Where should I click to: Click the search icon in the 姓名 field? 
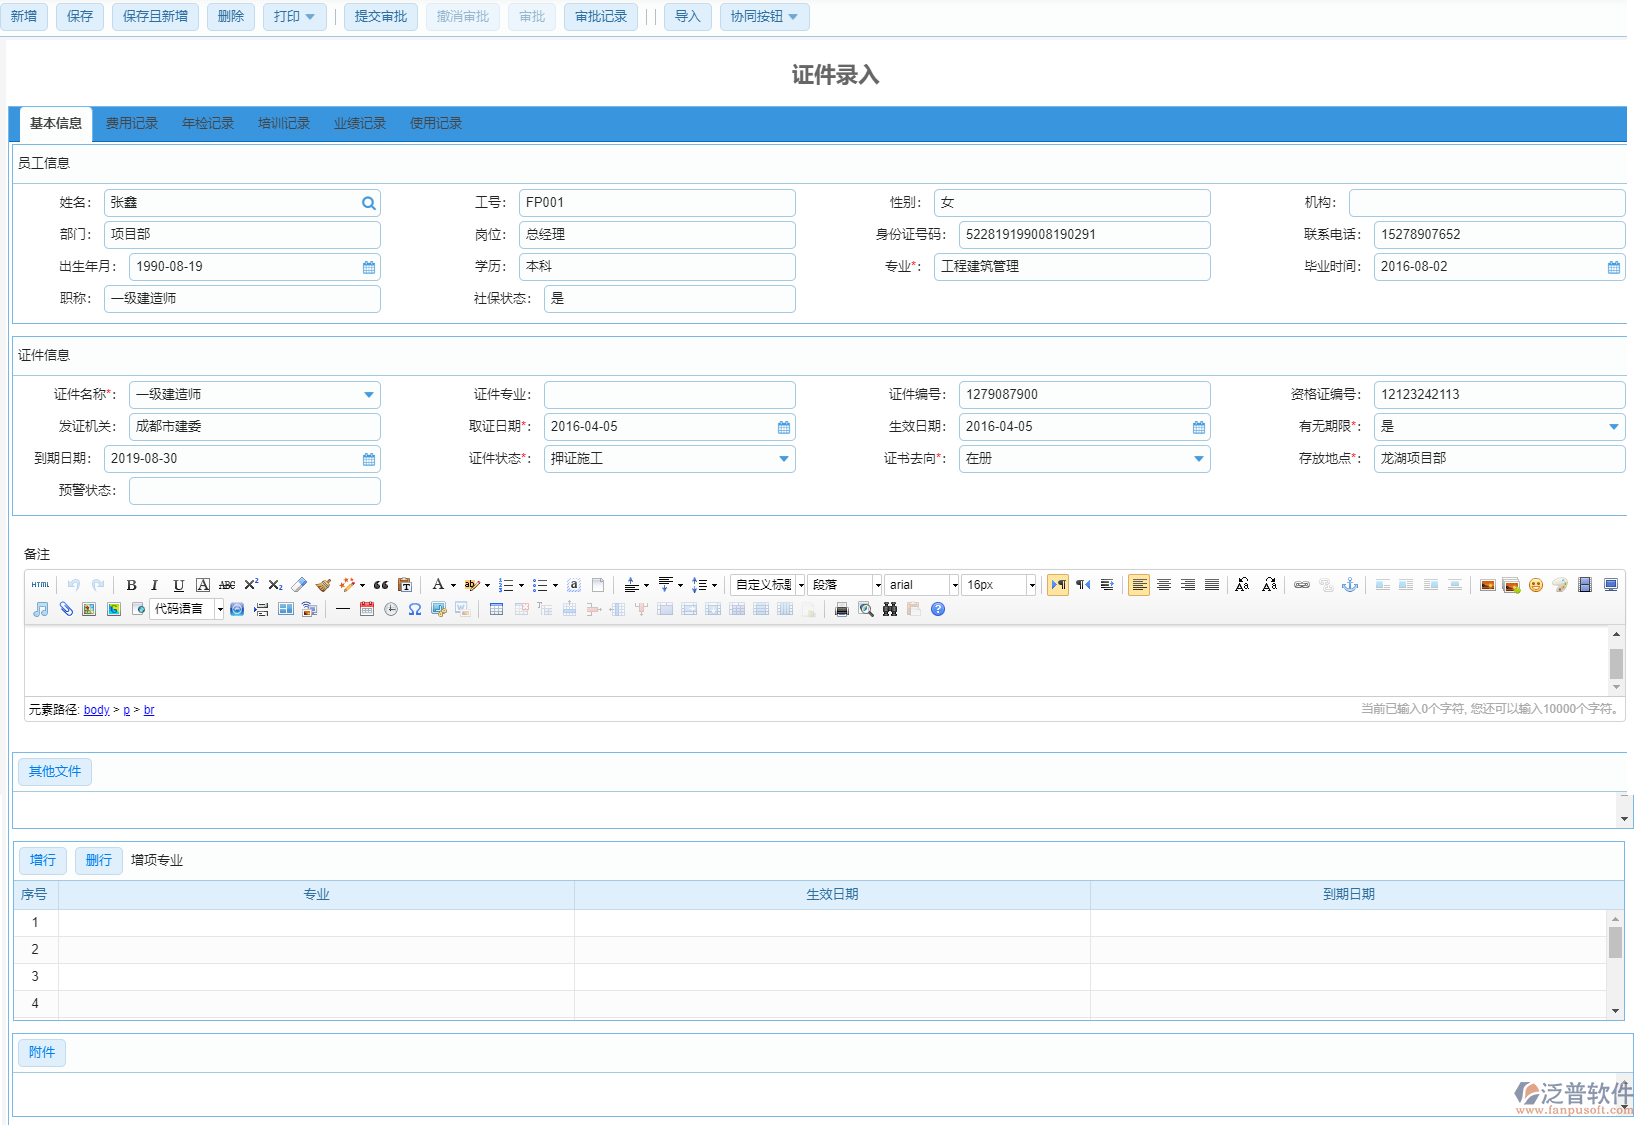tap(369, 203)
